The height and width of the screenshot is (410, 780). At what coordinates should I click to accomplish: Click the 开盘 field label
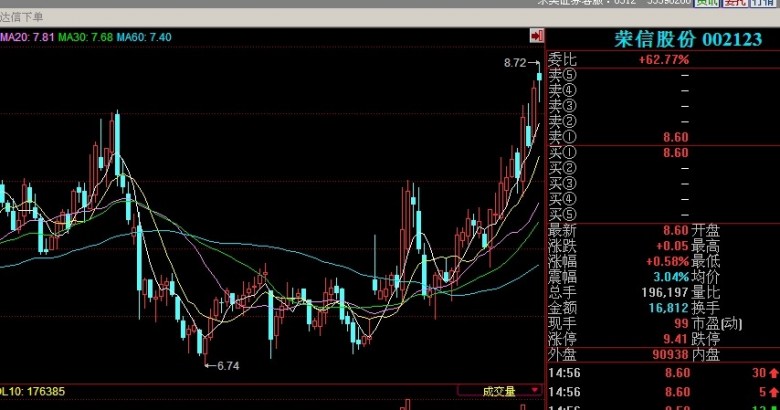click(x=705, y=230)
